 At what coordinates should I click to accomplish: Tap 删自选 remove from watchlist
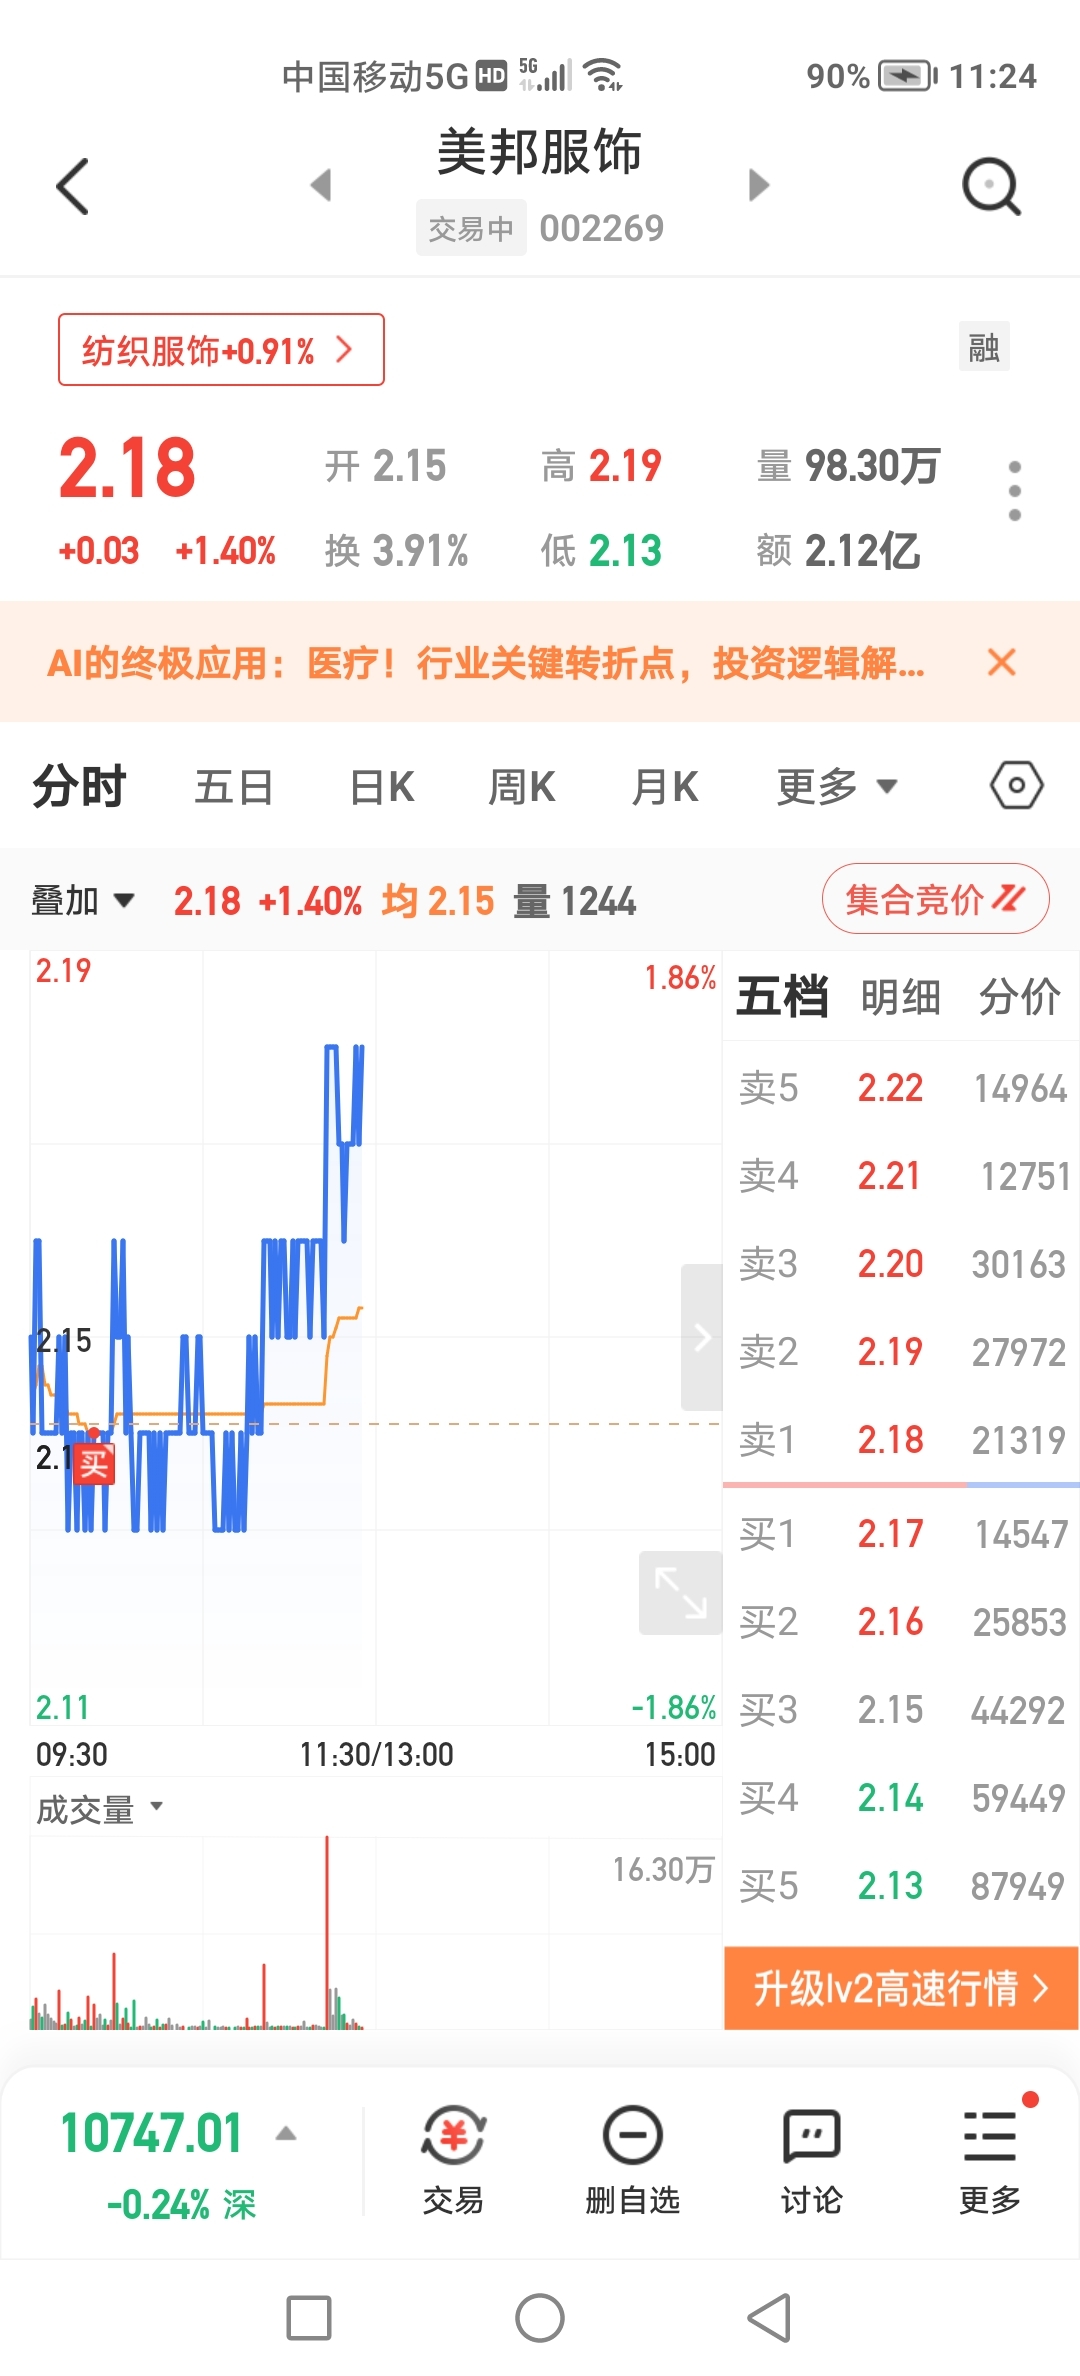(632, 2161)
